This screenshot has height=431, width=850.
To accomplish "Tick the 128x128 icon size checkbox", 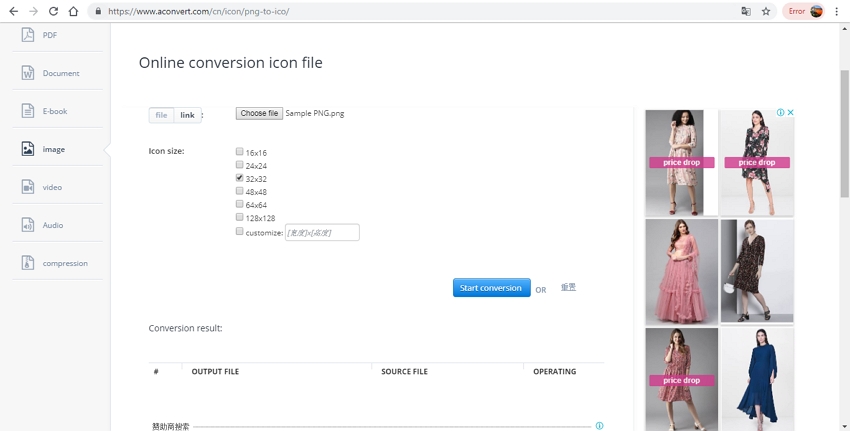I will pos(240,217).
